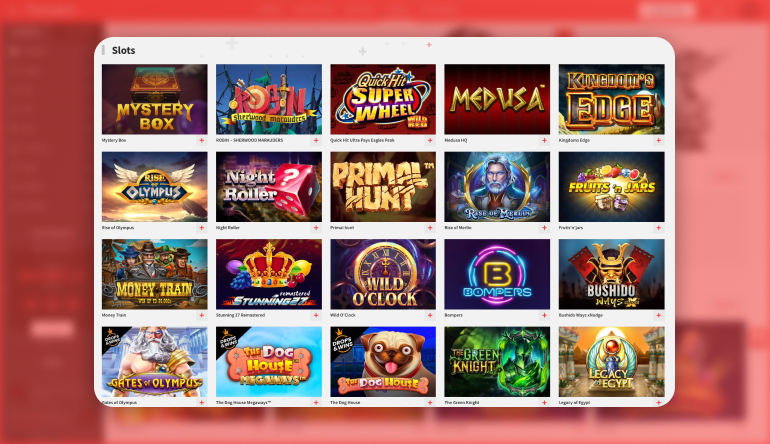Launch Fruits 'n Jars slot thumbnail

coord(611,187)
